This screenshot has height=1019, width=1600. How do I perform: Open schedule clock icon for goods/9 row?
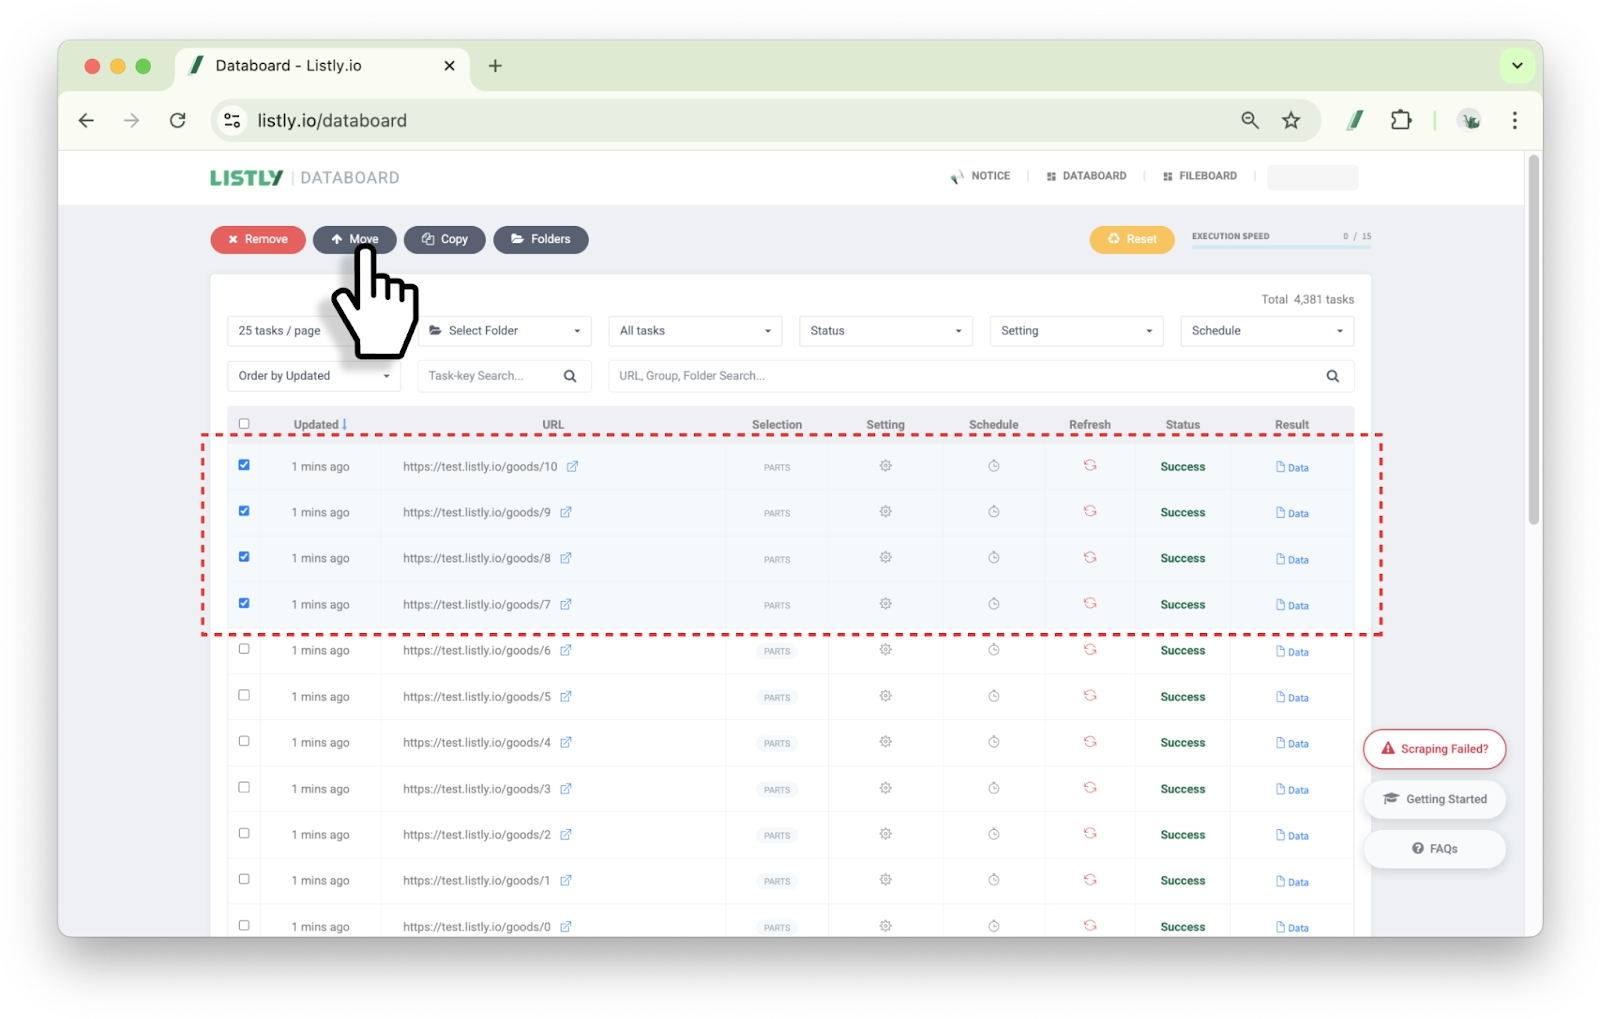[x=993, y=512]
